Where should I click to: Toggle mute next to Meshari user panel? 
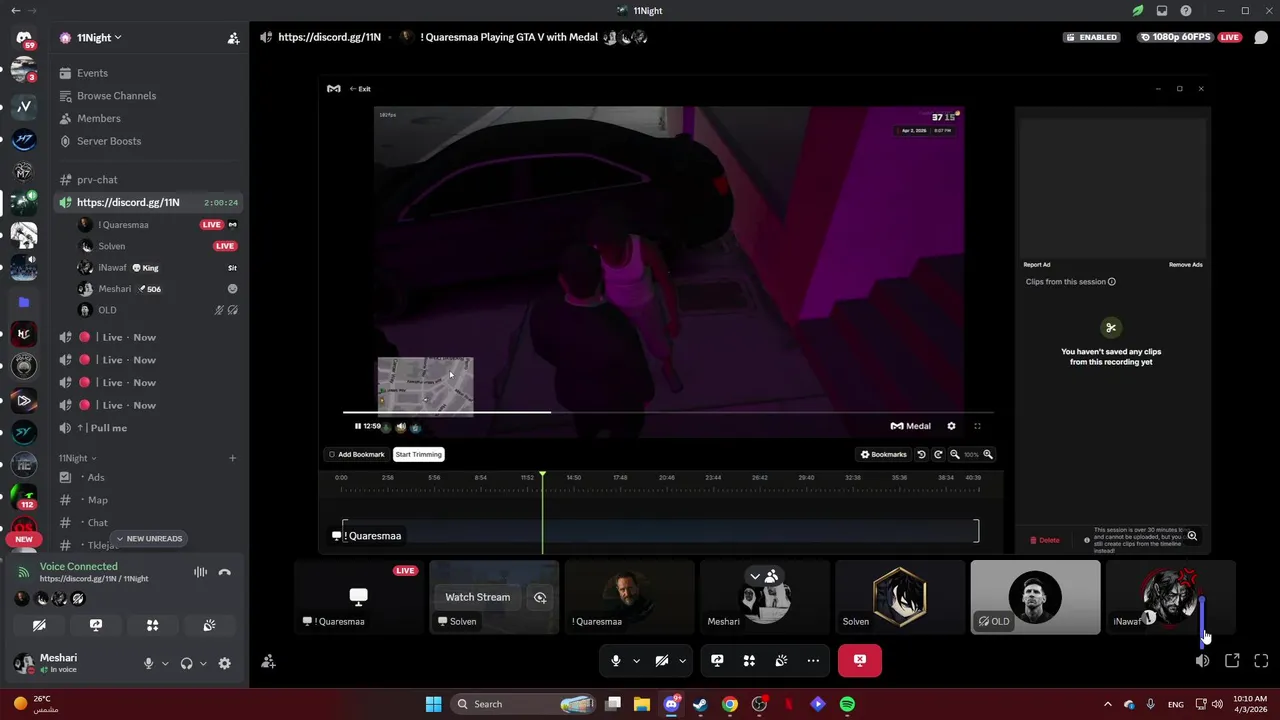click(148, 663)
